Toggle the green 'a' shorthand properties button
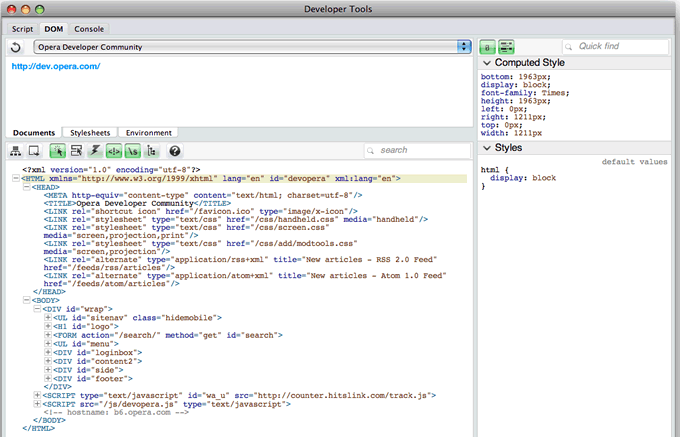680x437 pixels. pyautogui.click(x=487, y=47)
